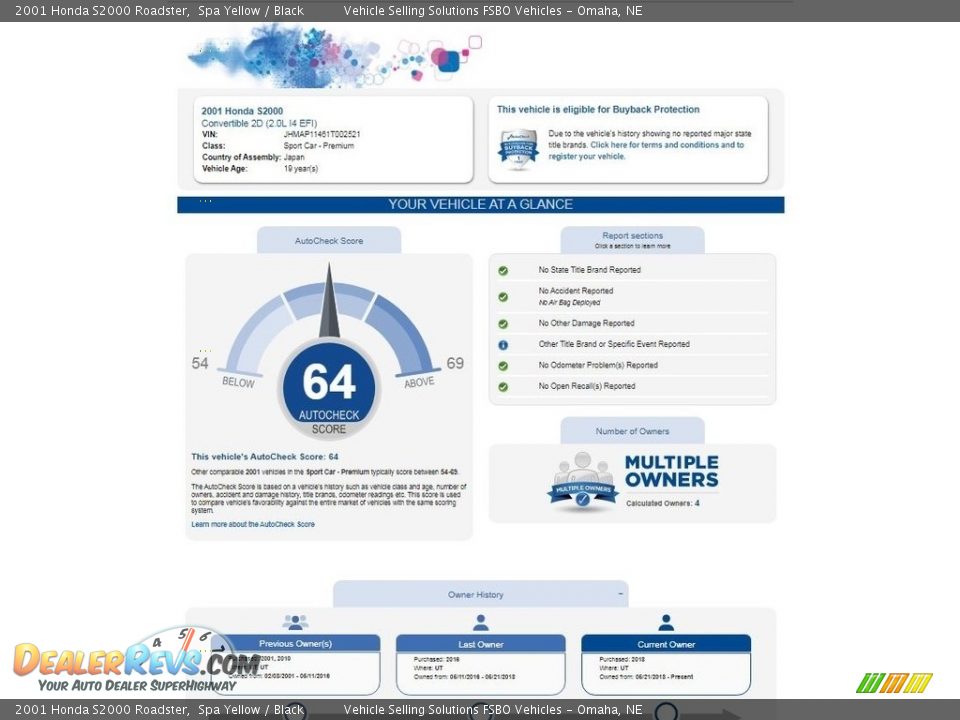Image resolution: width=960 pixels, height=720 pixels.
Task: Click the Buyback Protection shield badge
Action: pos(519,148)
